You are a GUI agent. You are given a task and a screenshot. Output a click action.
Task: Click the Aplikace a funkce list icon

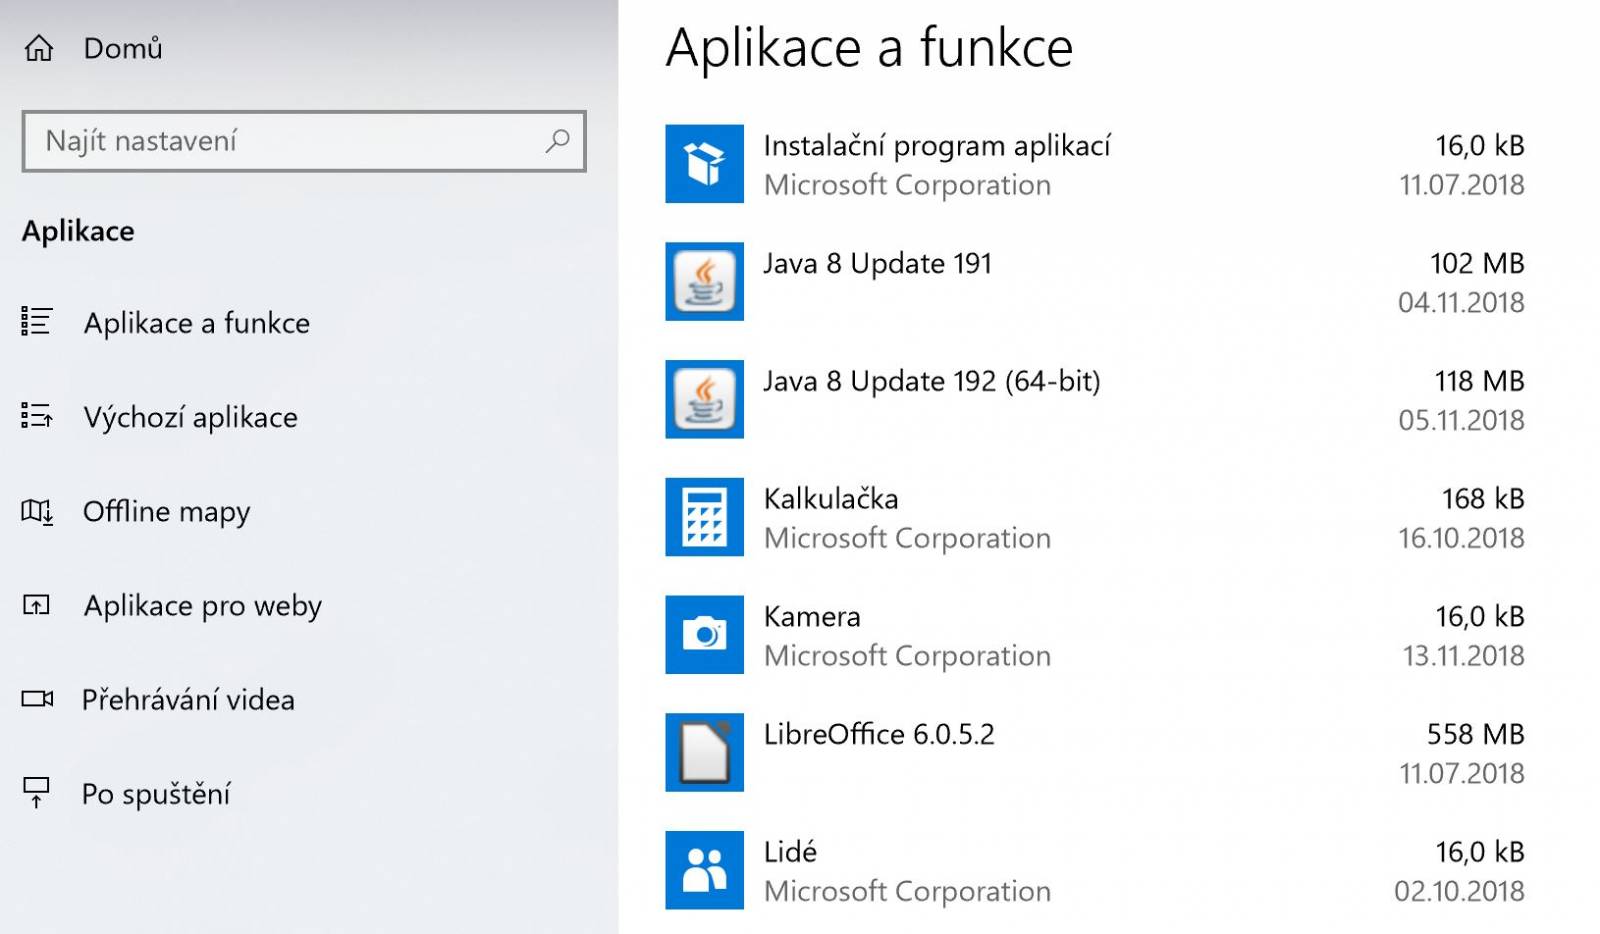pos(36,322)
